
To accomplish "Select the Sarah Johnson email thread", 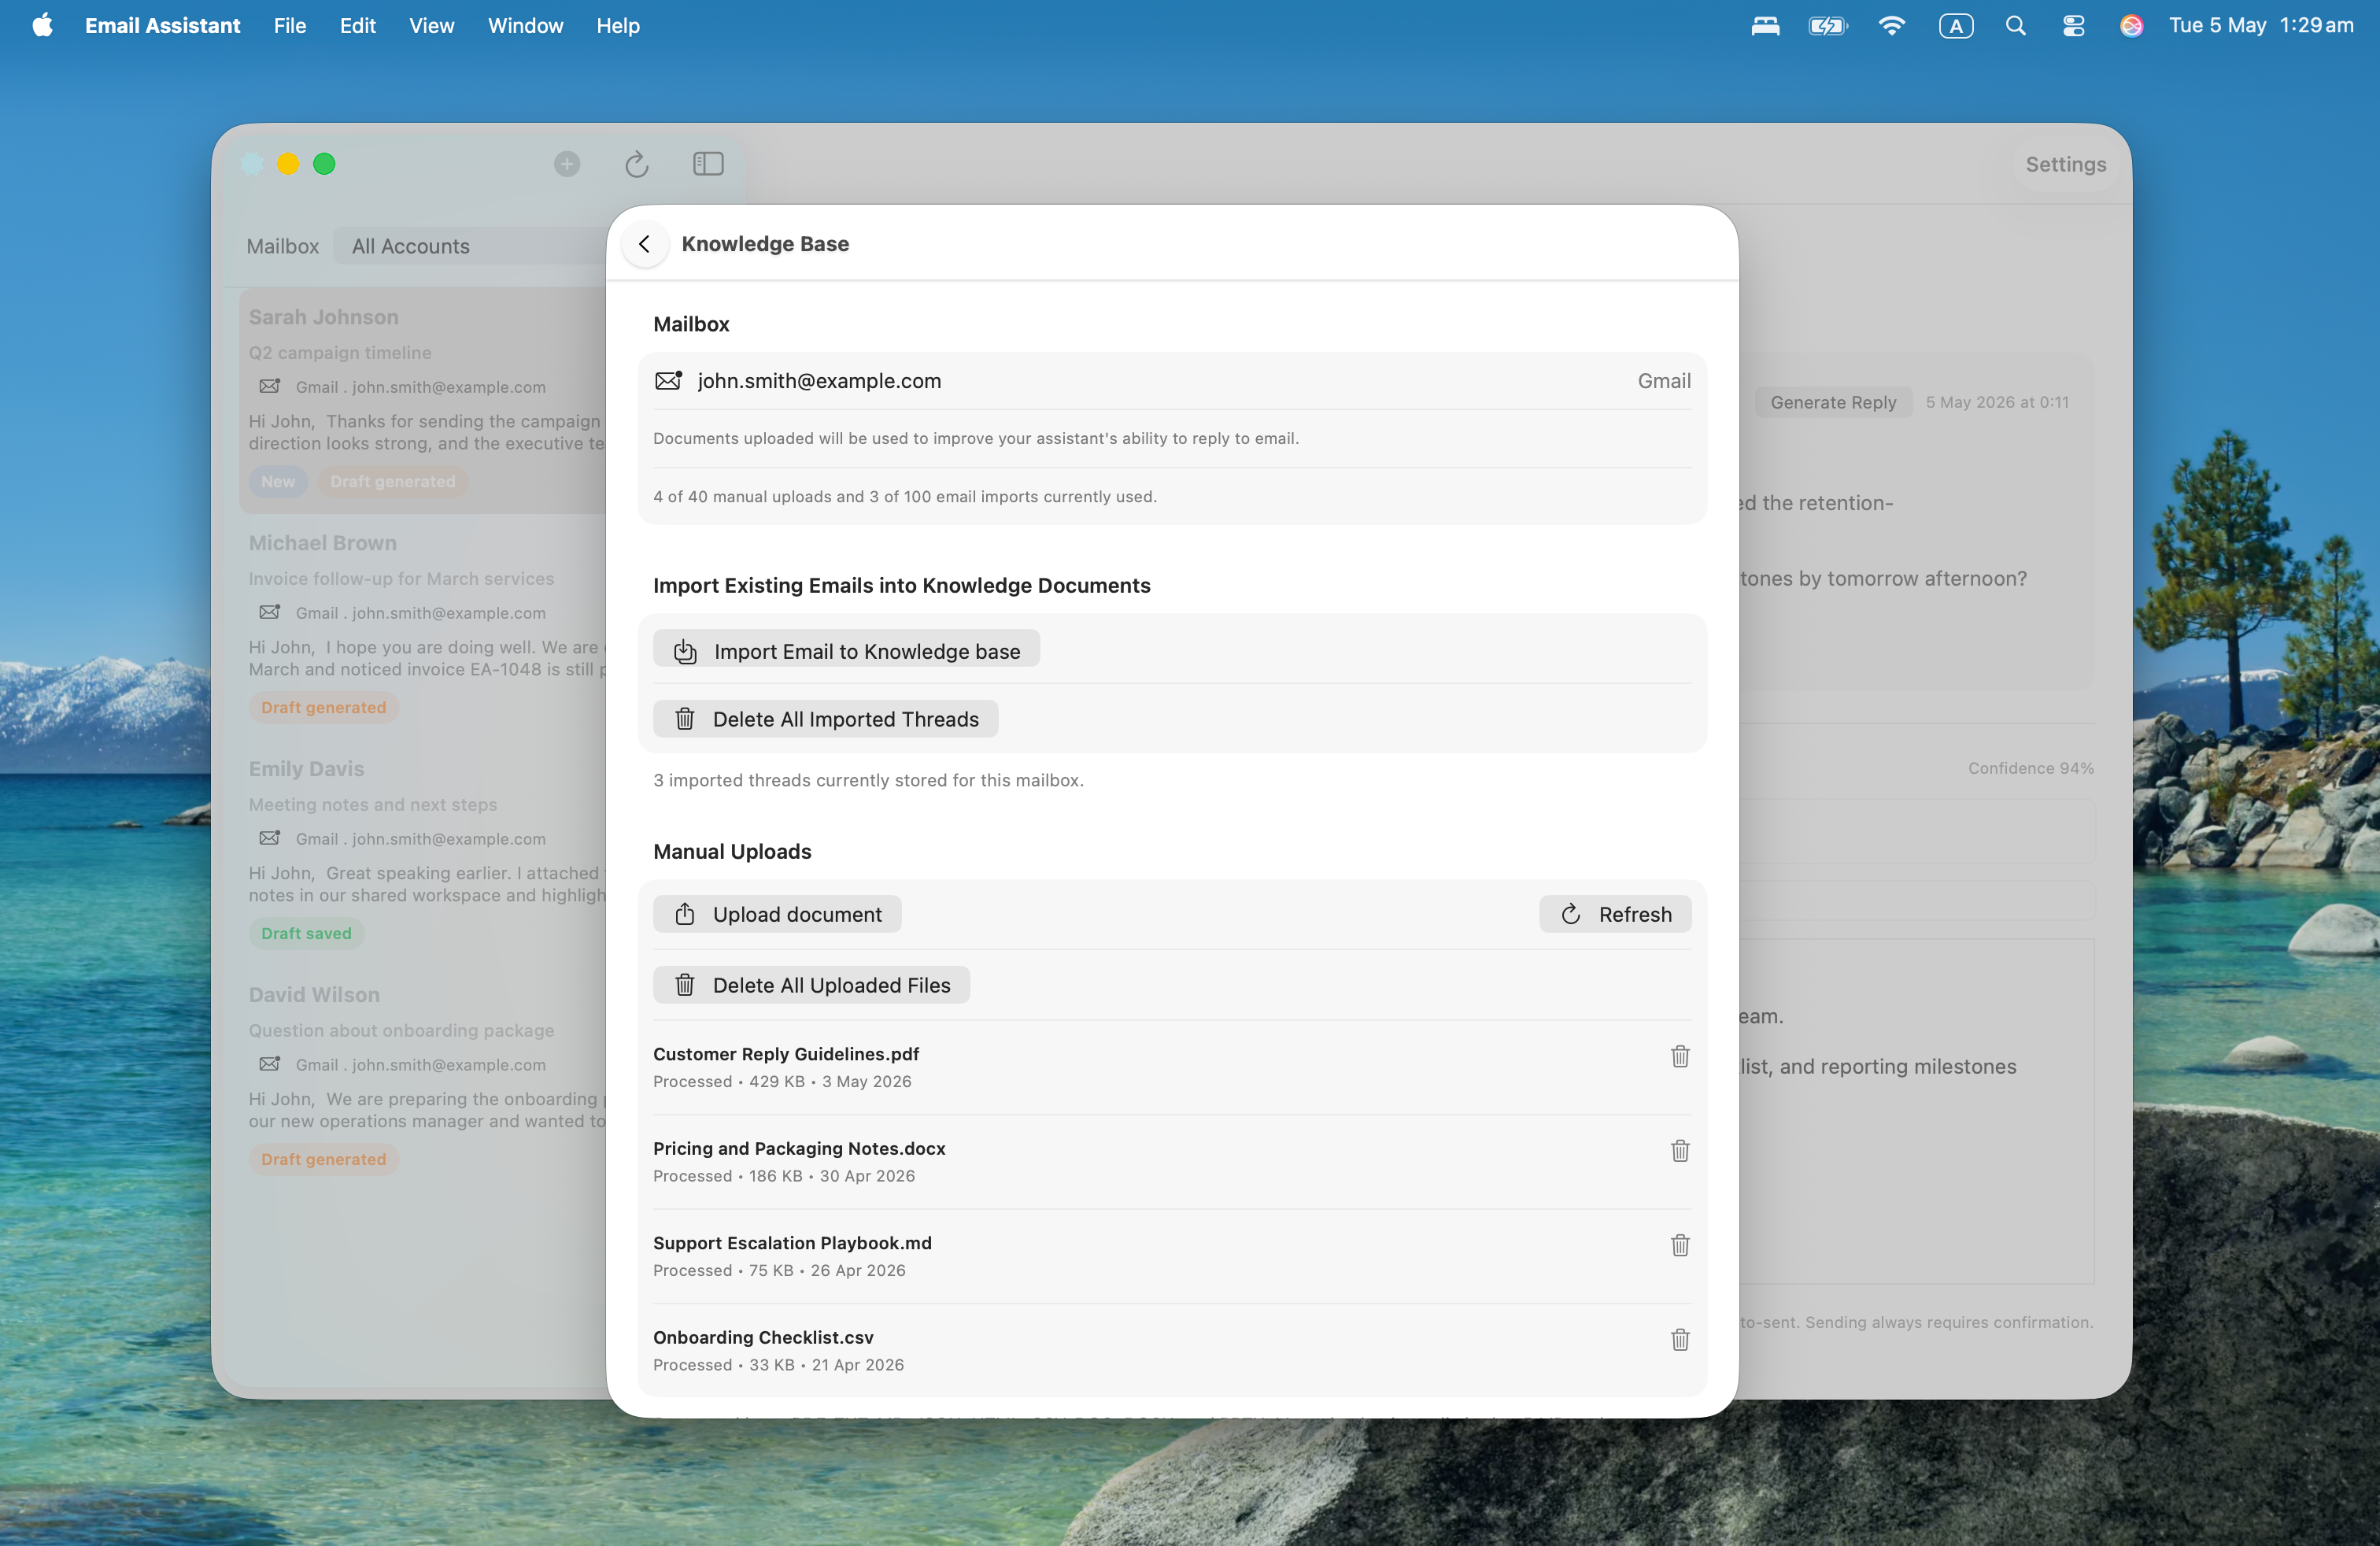I will coord(423,400).
